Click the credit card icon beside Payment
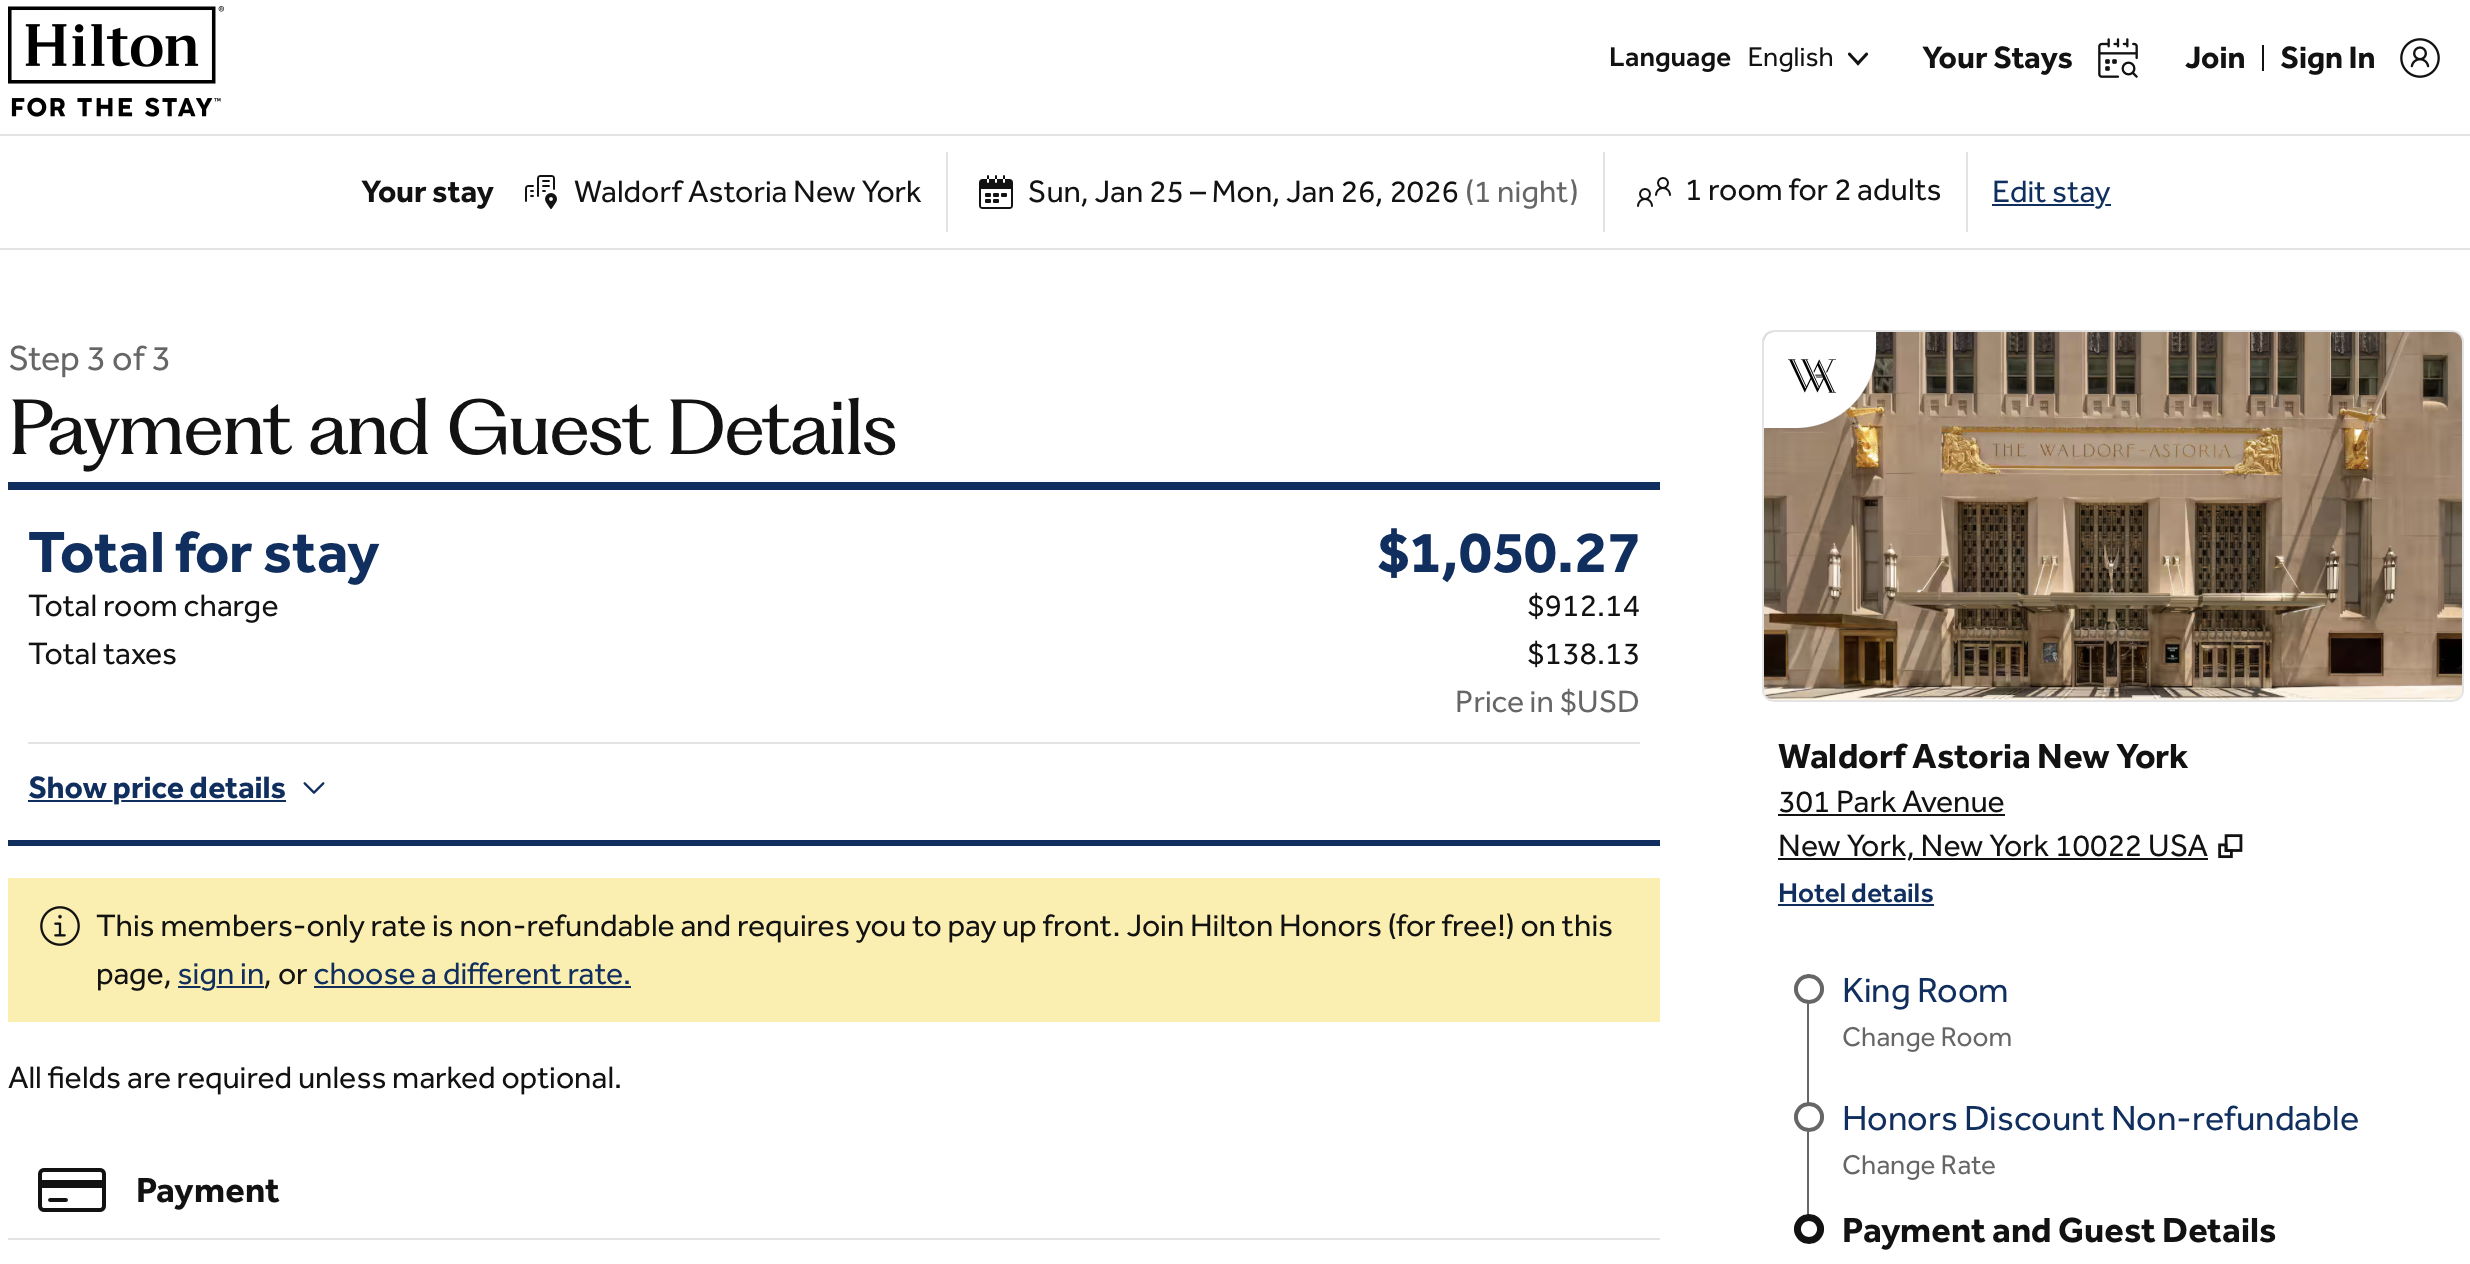Viewport: 2470px width, 1264px height. click(x=72, y=1190)
